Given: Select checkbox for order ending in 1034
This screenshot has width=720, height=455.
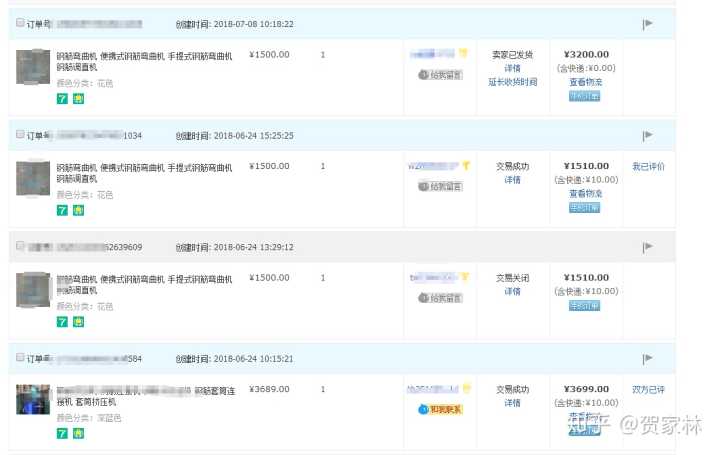Looking at the screenshot, I should tap(20, 134).
